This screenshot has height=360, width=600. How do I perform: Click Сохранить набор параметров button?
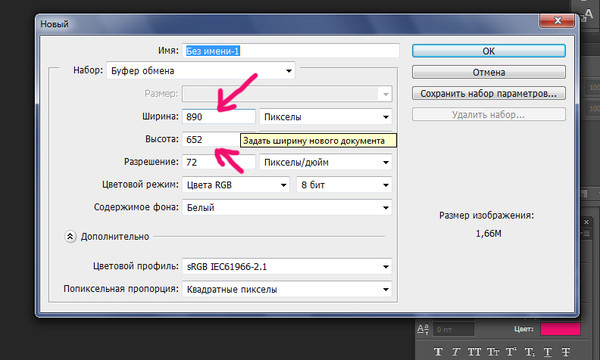(x=489, y=93)
